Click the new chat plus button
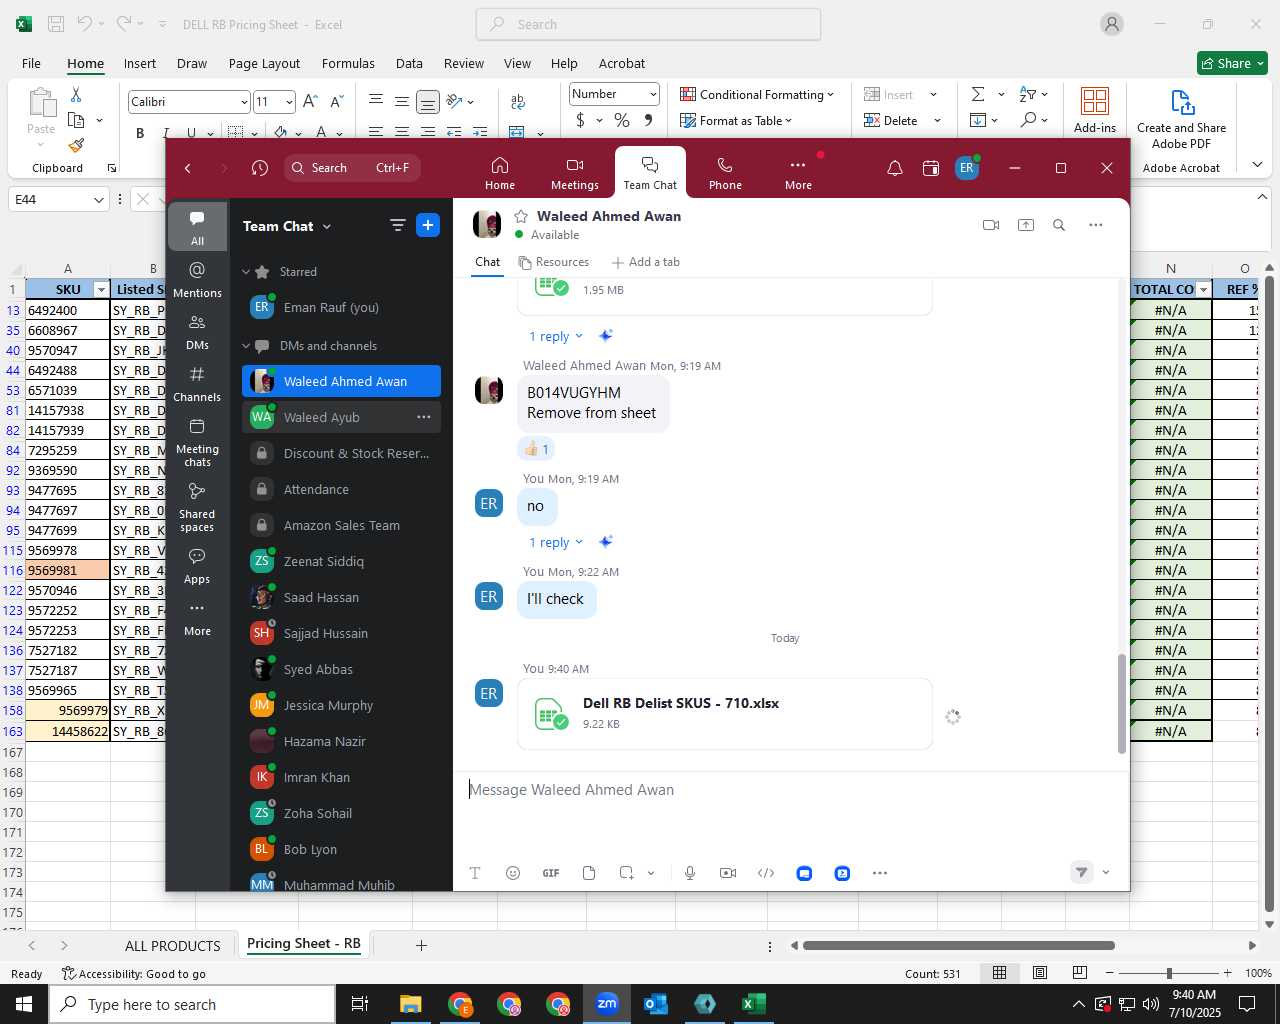 tap(428, 226)
